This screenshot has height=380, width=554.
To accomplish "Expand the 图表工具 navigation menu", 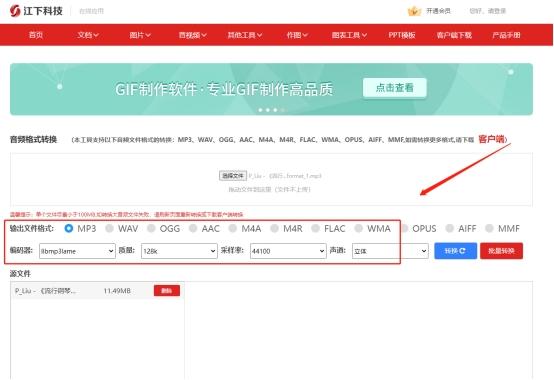I will click(349, 35).
